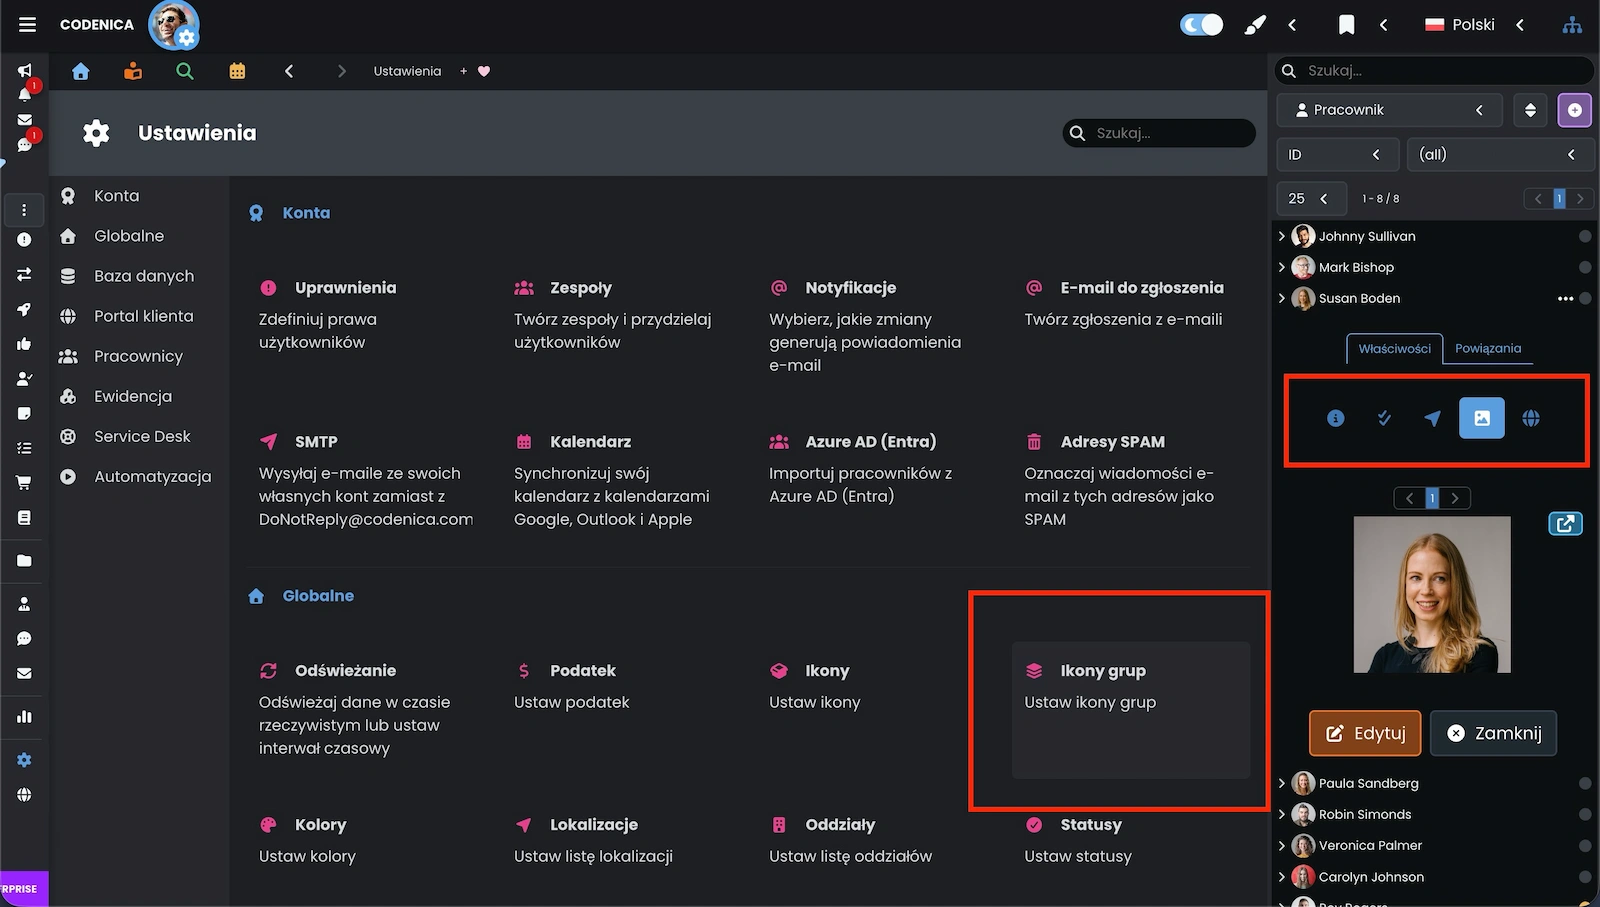Select the shopping cart icon in left sidebar
This screenshot has height=907, width=1600.
tap(24, 481)
